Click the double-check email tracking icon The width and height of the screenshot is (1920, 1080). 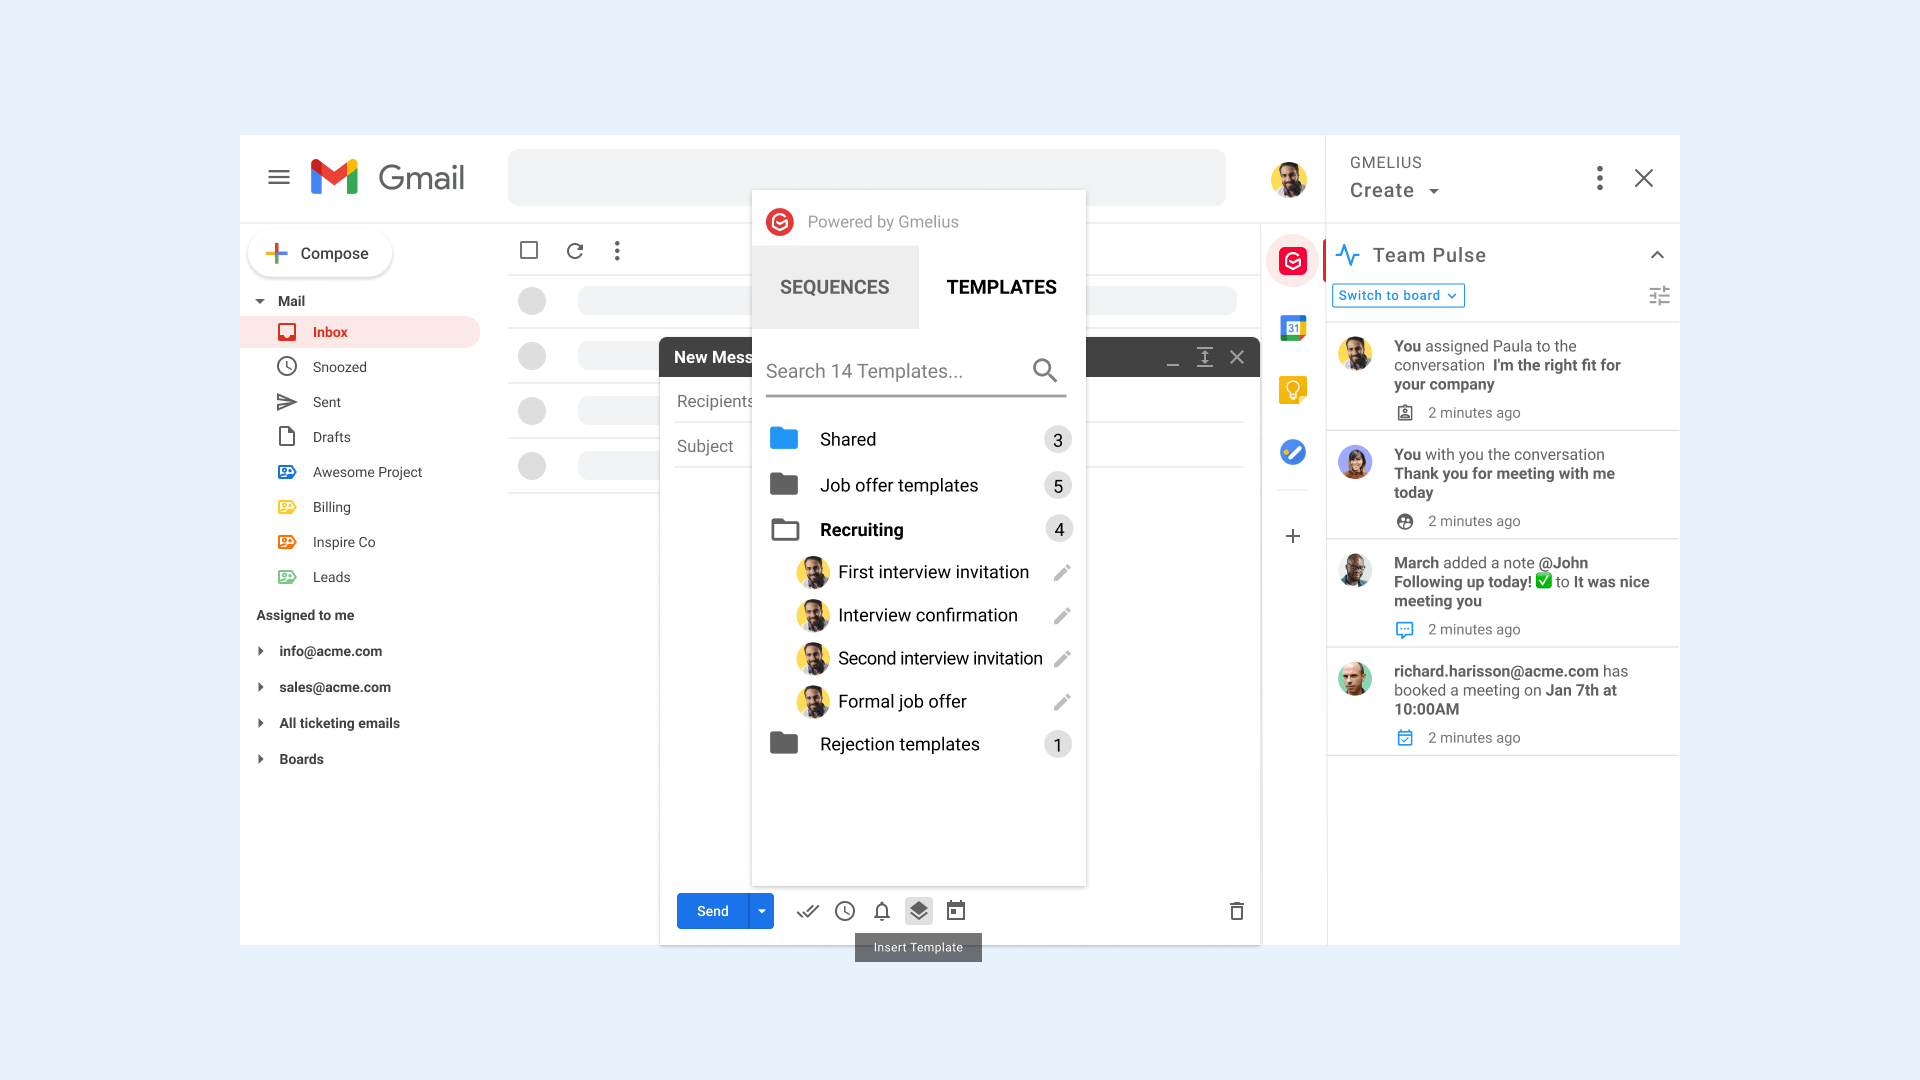point(808,911)
